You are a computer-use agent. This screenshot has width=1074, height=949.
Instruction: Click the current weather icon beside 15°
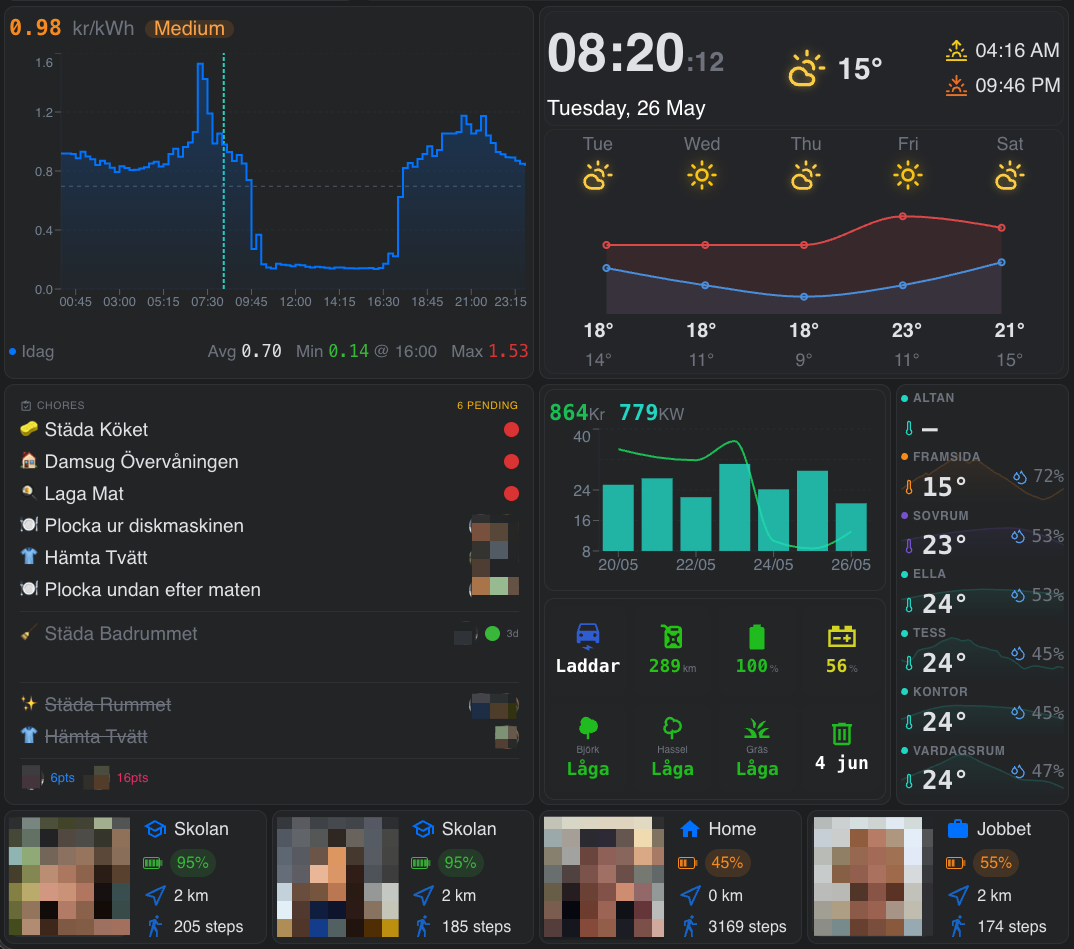pos(806,68)
